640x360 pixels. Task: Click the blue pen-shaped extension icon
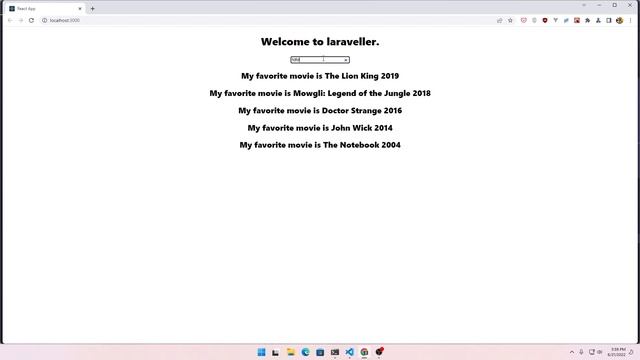tap(566, 20)
